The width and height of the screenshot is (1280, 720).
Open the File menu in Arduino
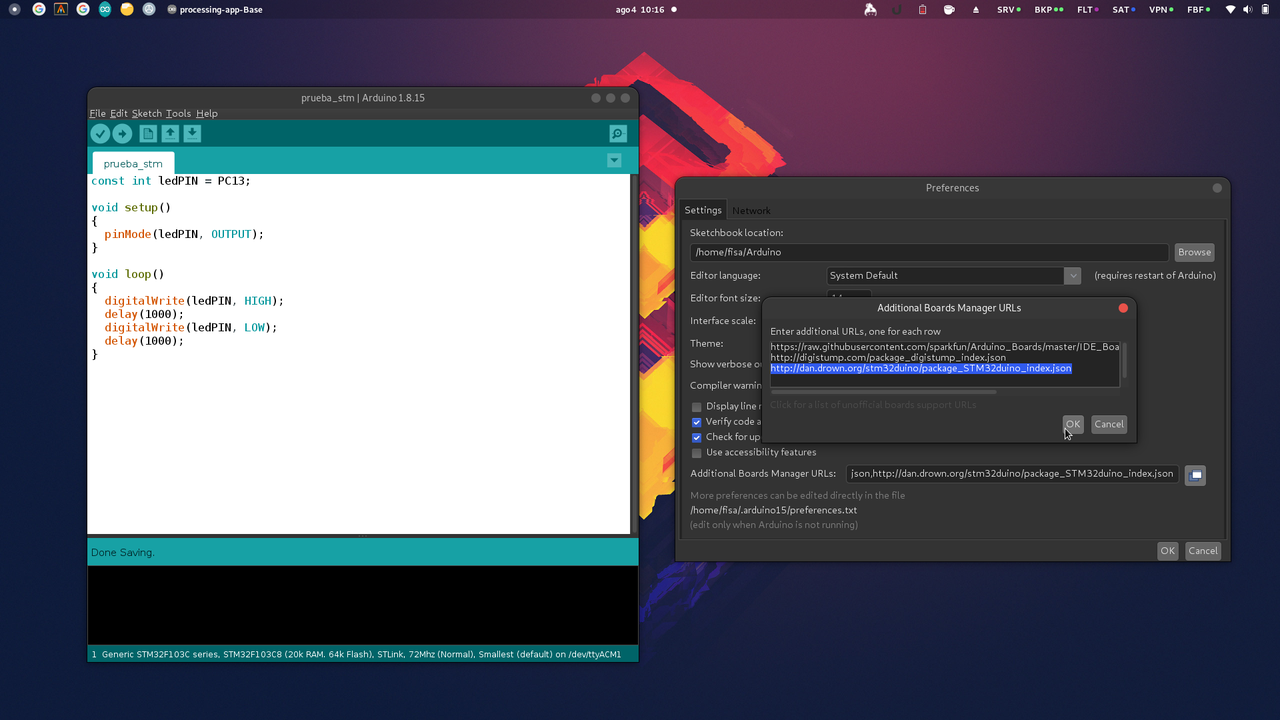[x=97, y=114]
